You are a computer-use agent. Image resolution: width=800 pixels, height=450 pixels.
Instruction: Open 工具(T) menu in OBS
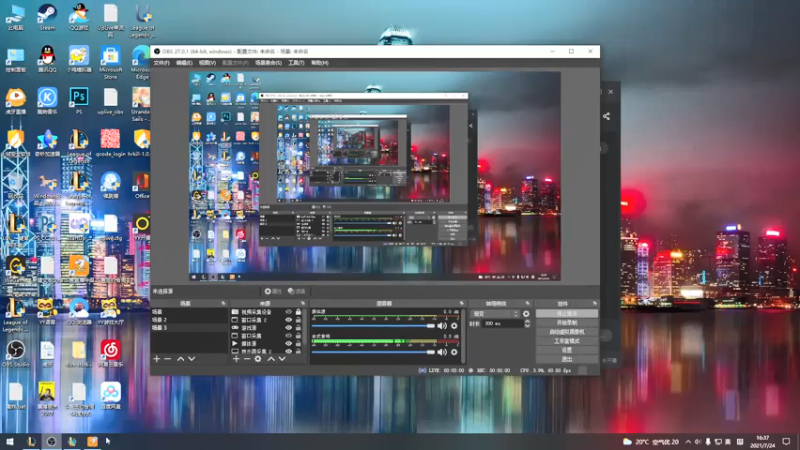pyautogui.click(x=296, y=63)
